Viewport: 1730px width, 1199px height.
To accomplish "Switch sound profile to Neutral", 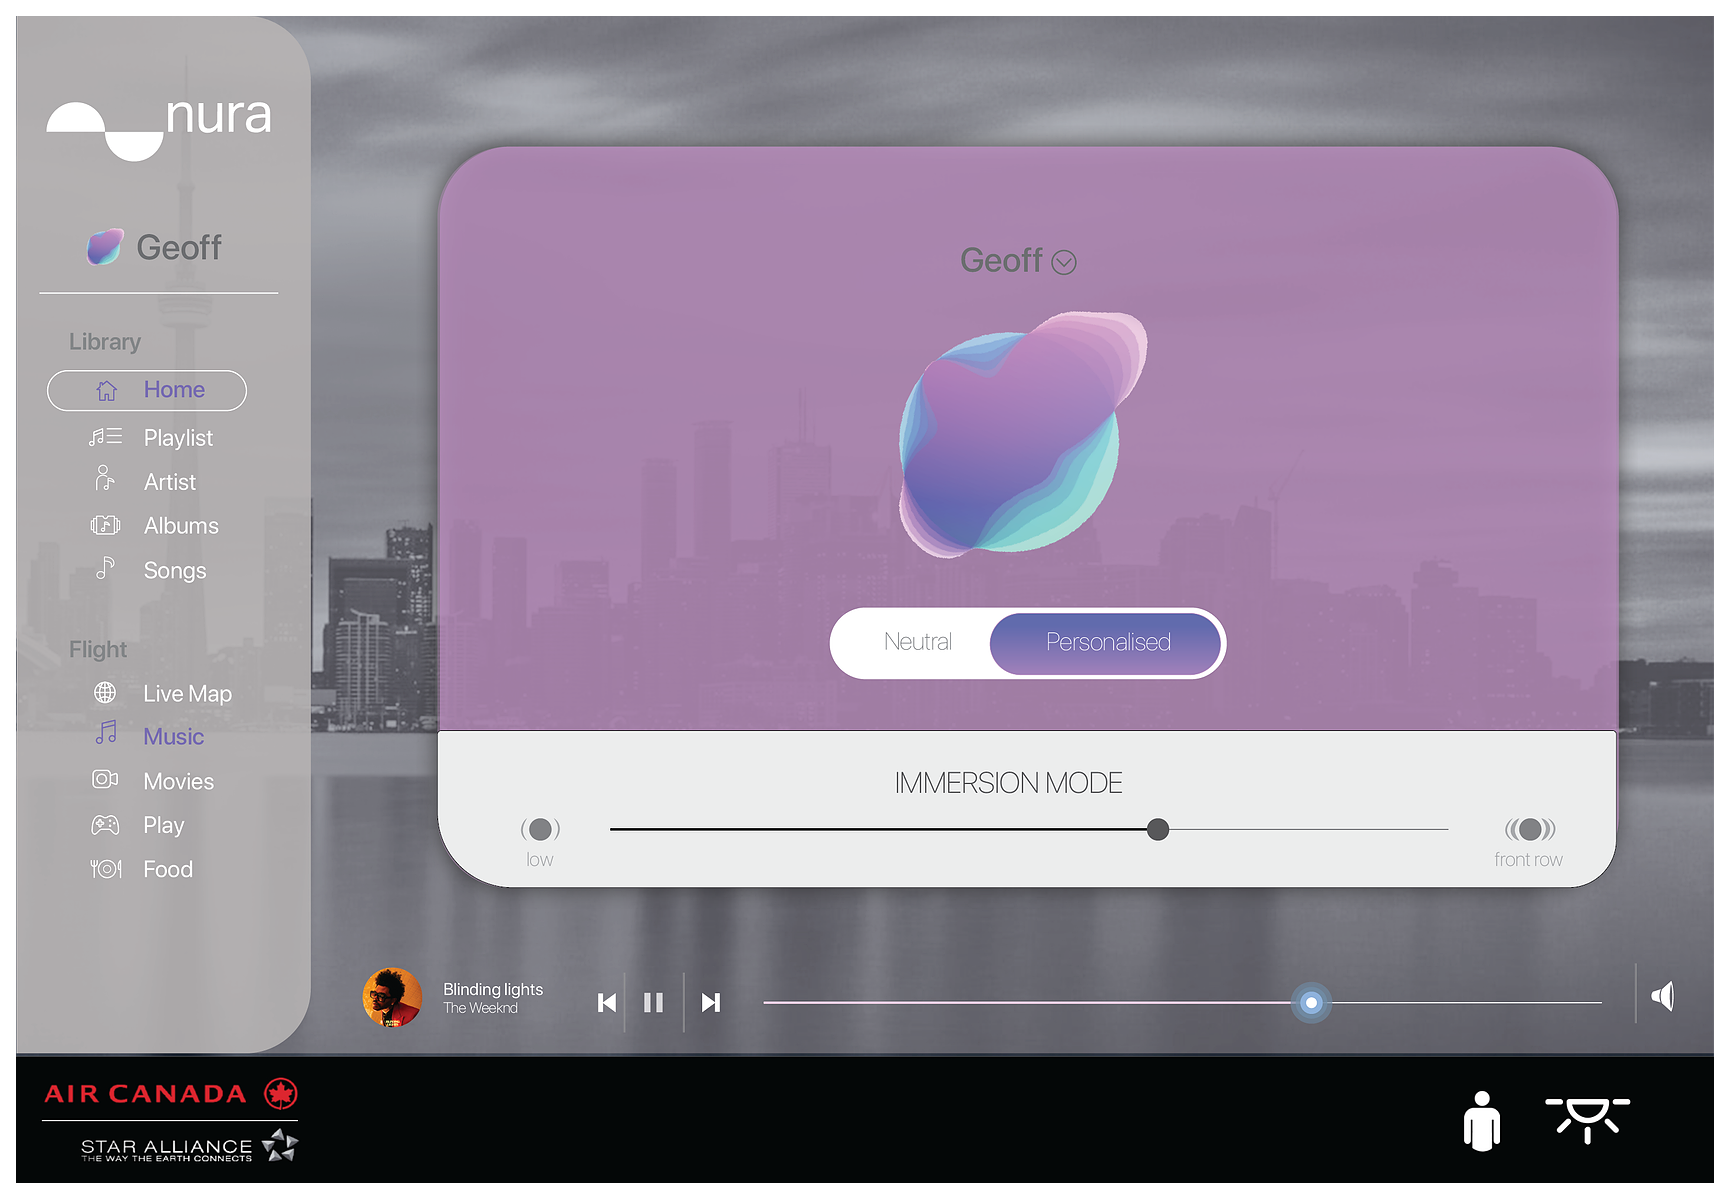I will click(x=918, y=642).
